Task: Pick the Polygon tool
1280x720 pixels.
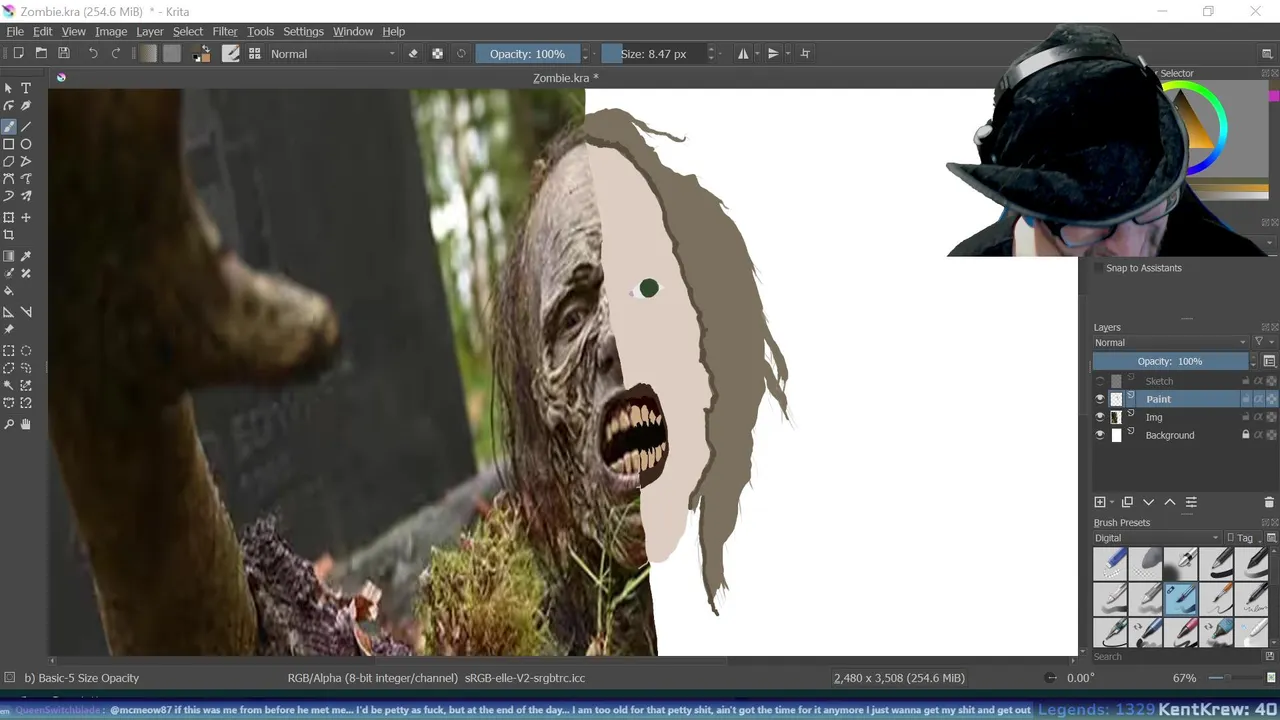Action: [9, 161]
